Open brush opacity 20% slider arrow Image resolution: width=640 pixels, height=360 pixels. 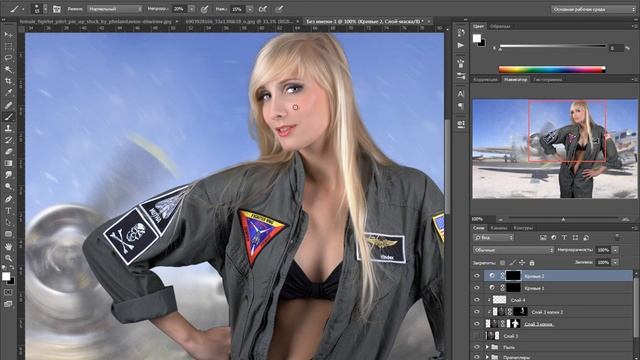tap(191, 9)
